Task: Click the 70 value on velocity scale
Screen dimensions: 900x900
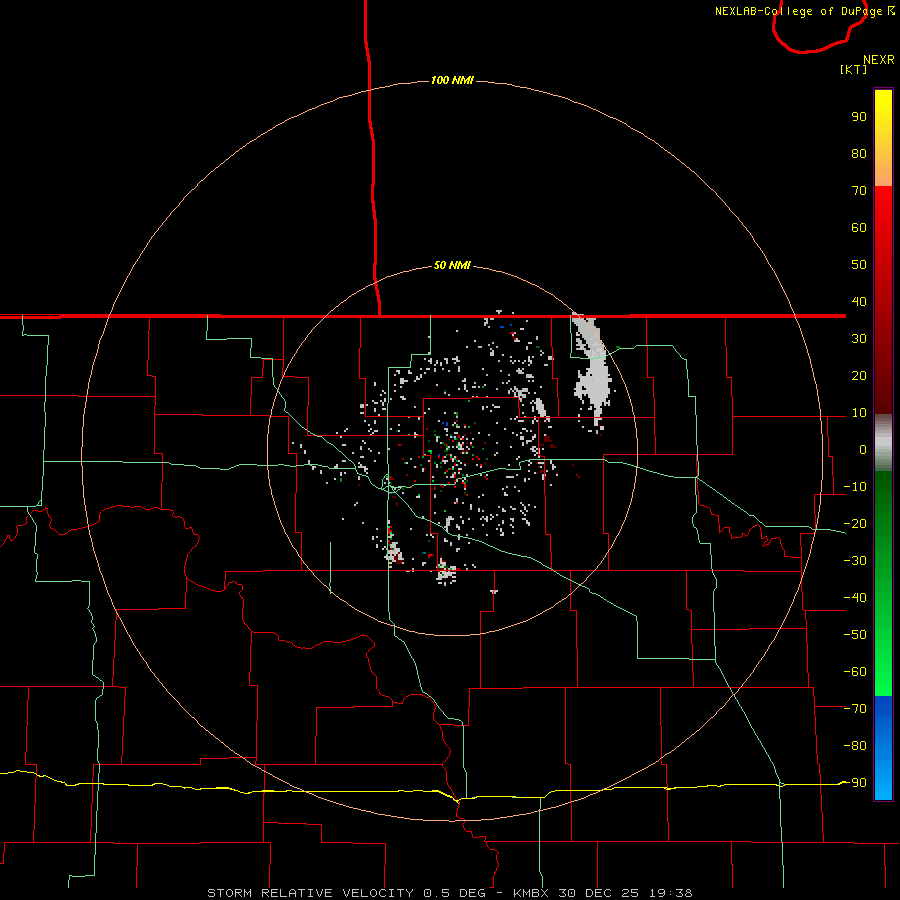Action: tap(859, 191)
